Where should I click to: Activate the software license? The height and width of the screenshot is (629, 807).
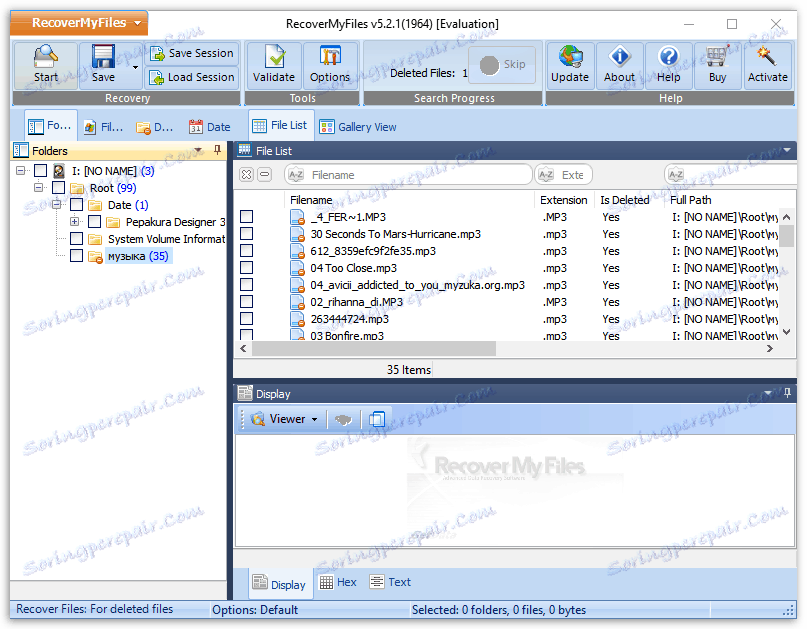coord(767,65)
